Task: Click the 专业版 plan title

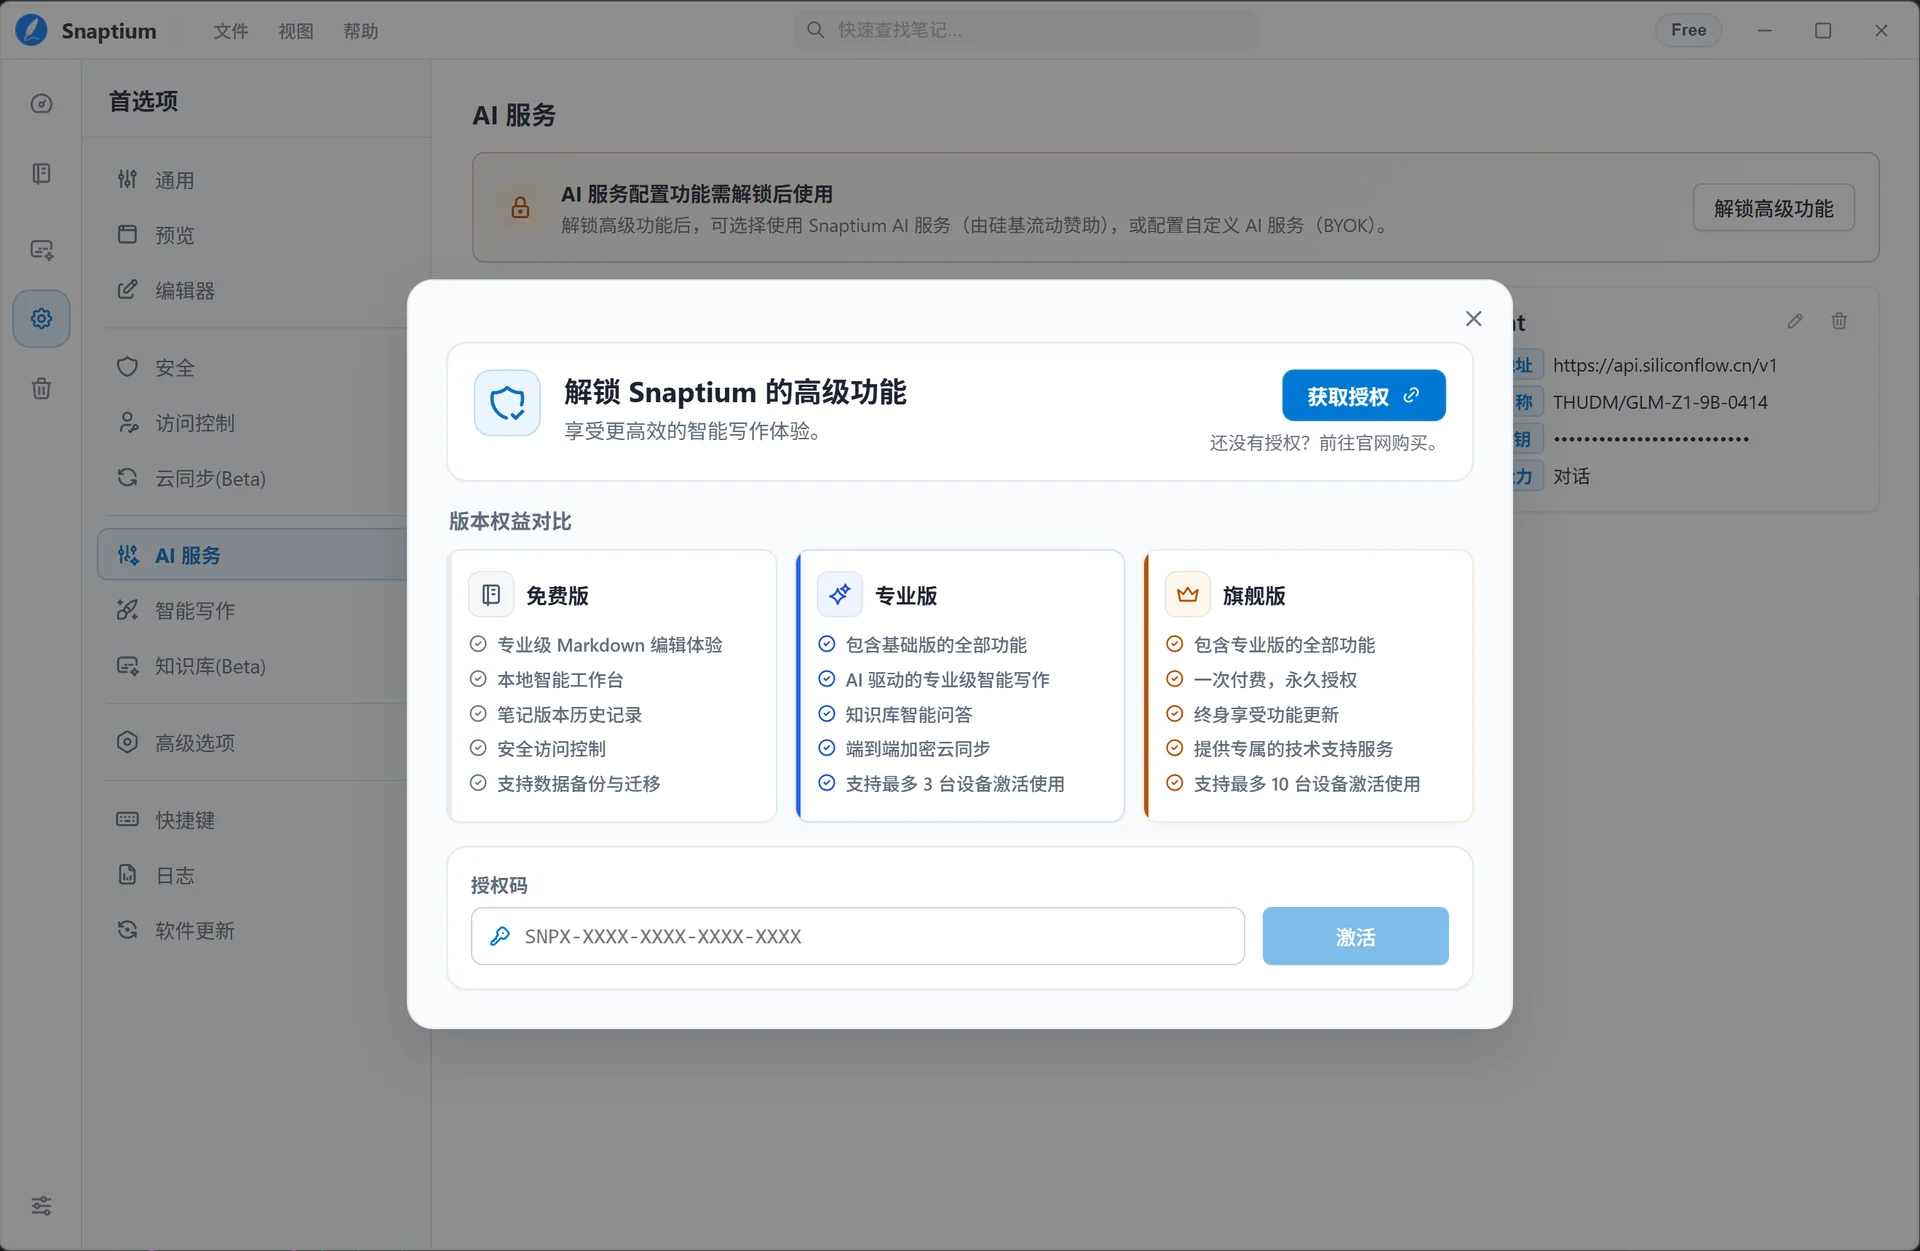Action: [906, 596]
